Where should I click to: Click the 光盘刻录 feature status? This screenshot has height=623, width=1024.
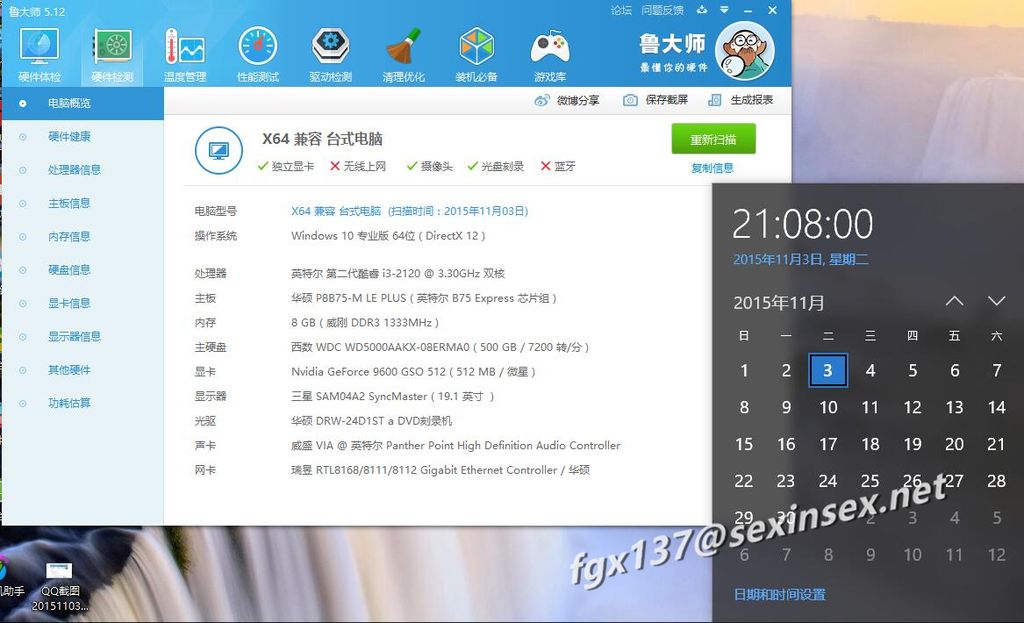496,167
